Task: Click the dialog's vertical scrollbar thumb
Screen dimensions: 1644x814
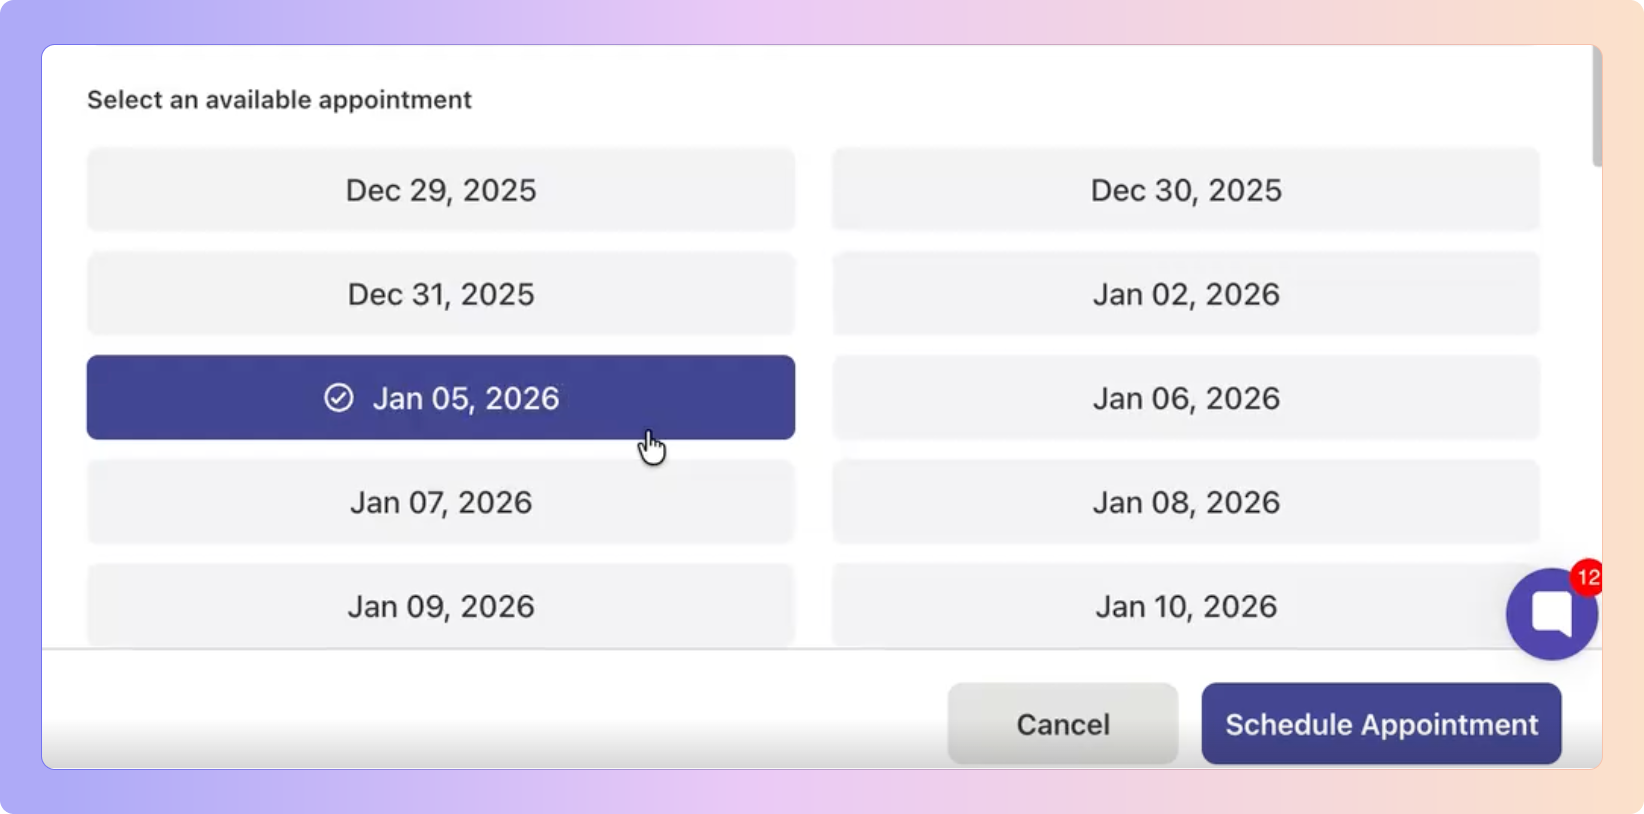Action: (x=1597, y=106)
